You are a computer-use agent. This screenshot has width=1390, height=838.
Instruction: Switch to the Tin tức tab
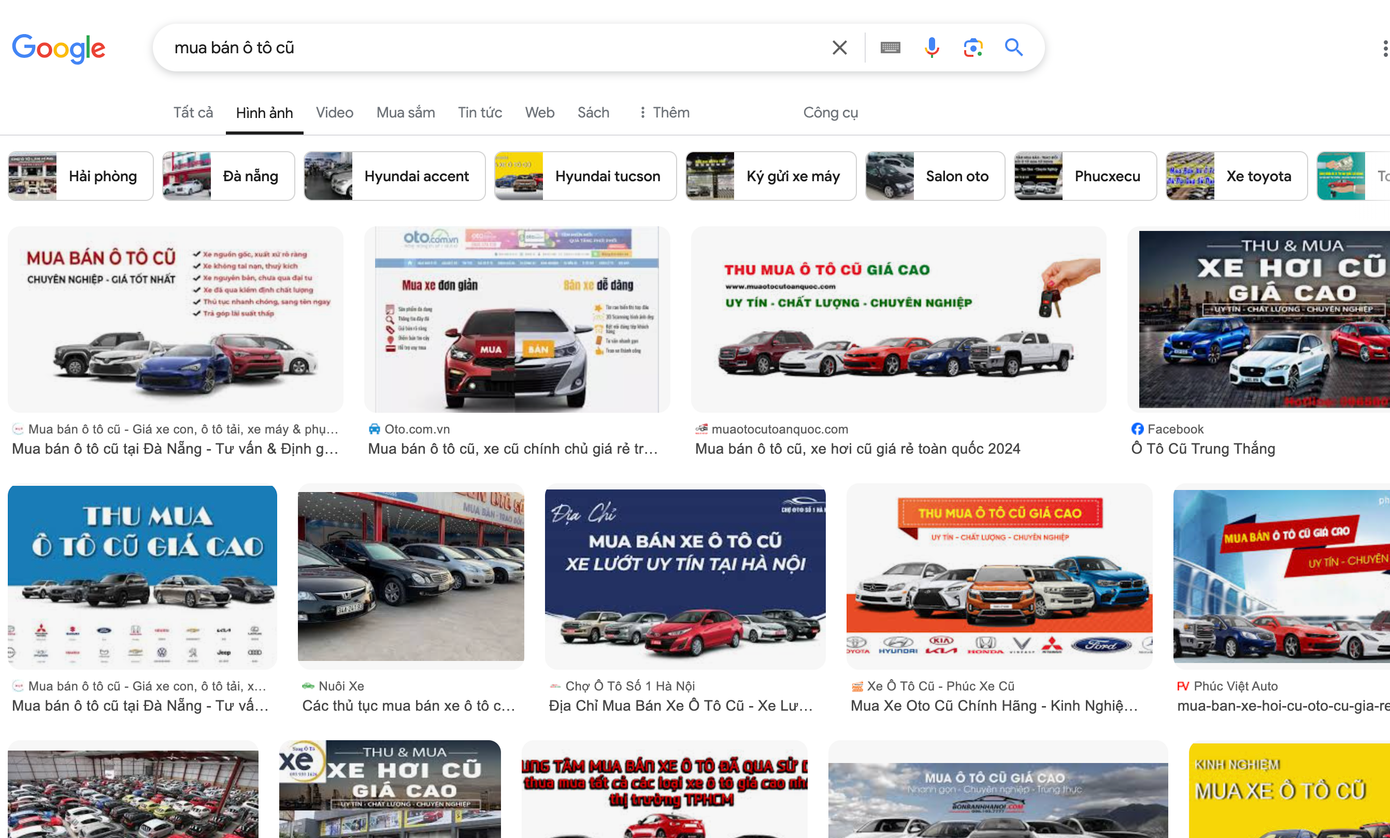point(480,113)
